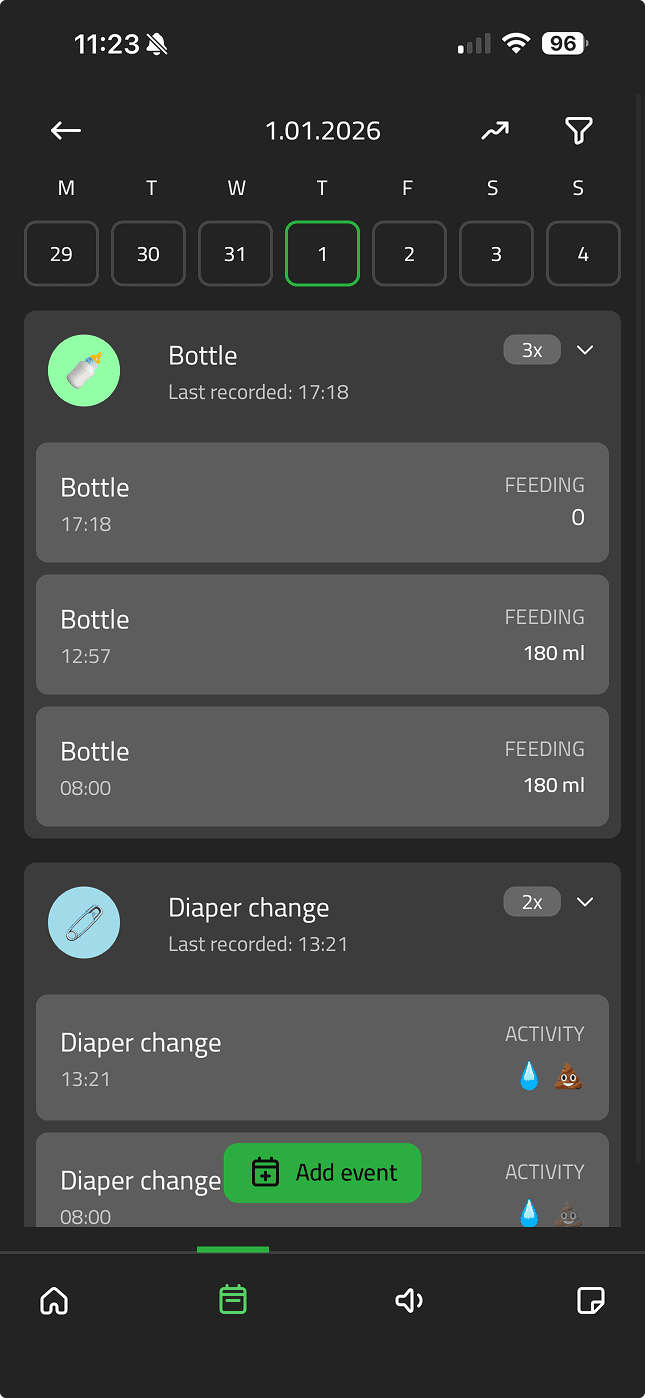Select day 29 in week strip
Viewport: 645px width, 1398px height.
pos(62,254)
